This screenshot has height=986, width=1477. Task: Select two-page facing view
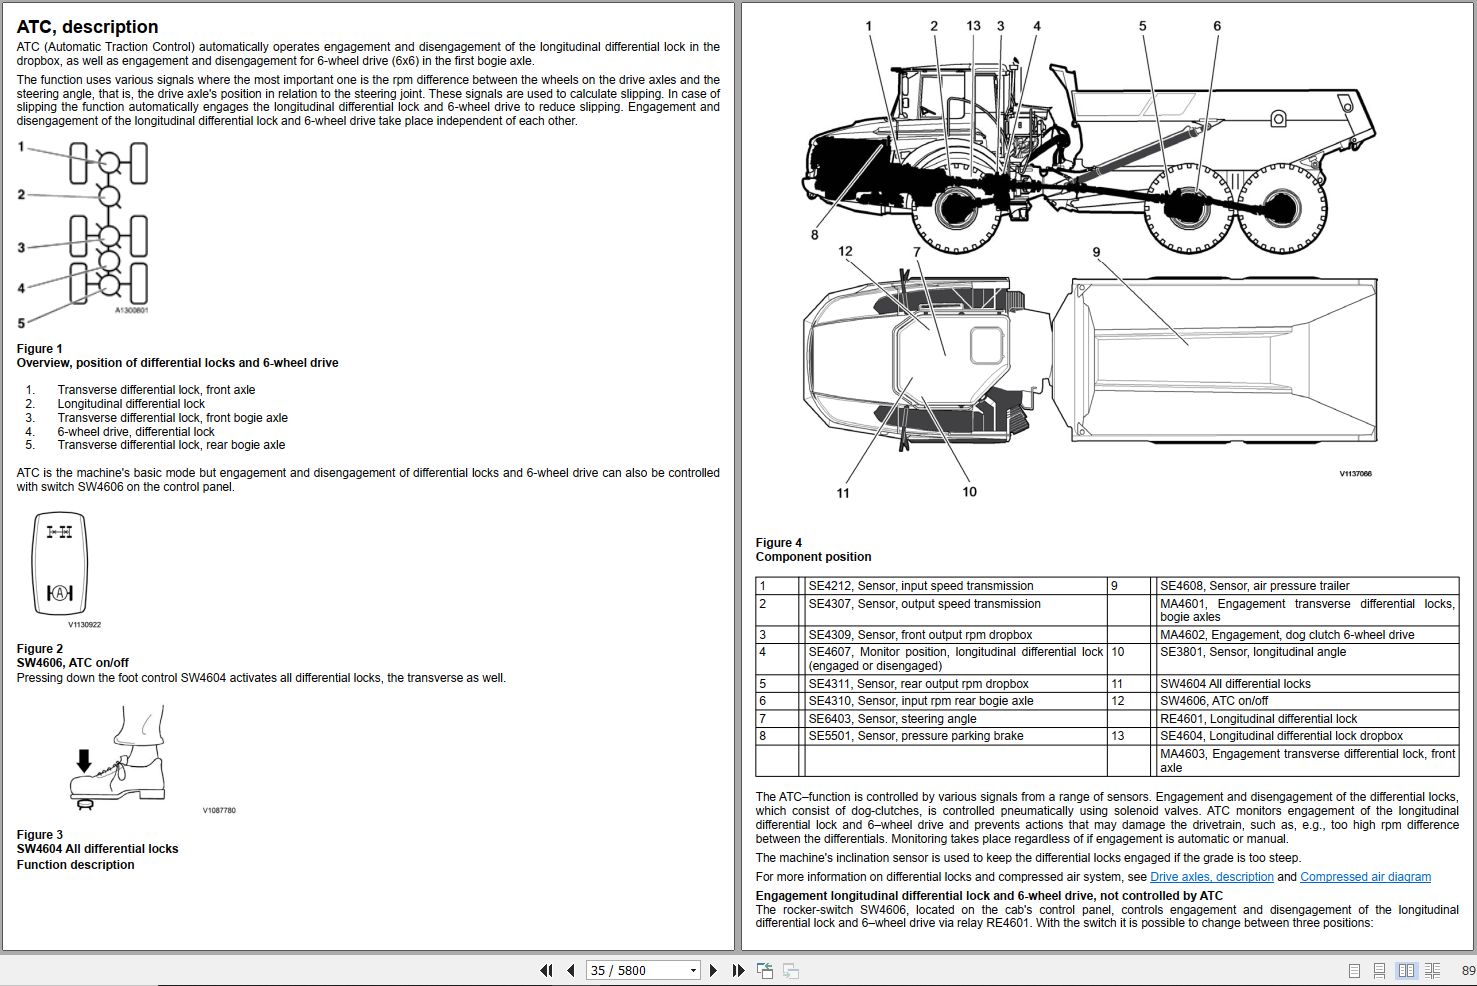(x=1407, y=970)
